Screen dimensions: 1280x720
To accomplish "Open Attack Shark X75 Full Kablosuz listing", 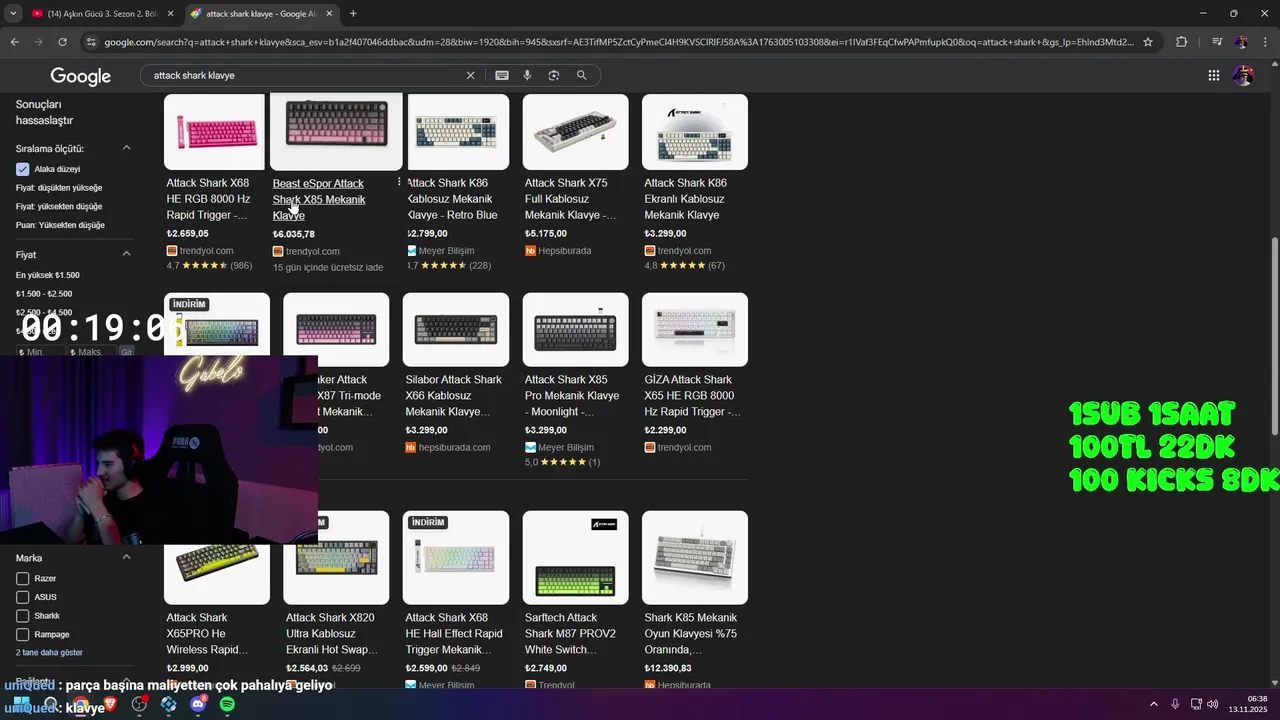I will 570,199.
